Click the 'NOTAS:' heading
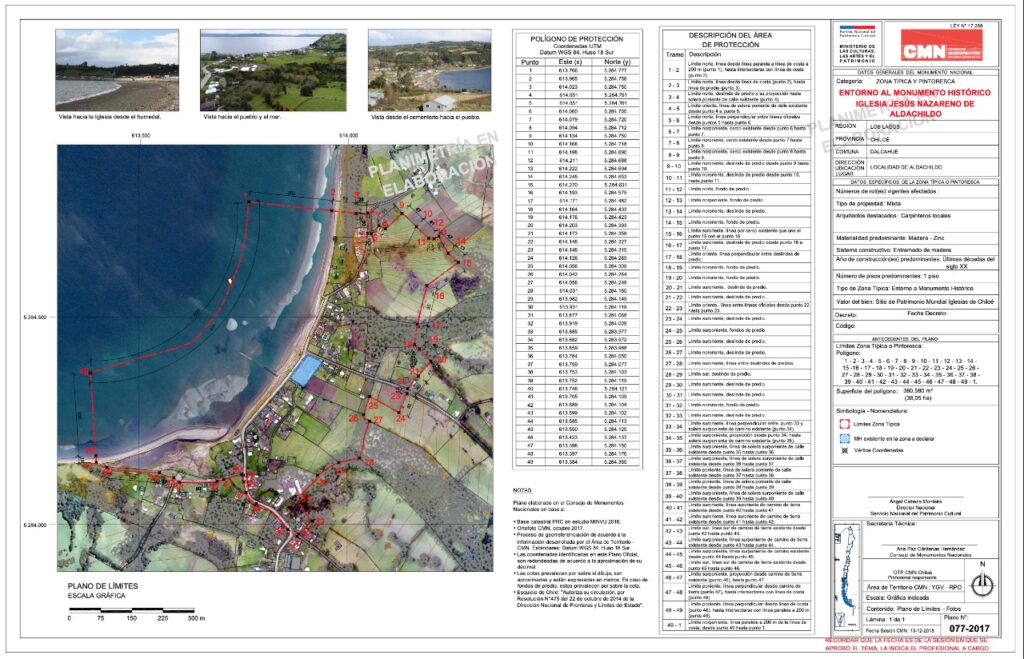The image size is (1024, 659). (522, 490)
